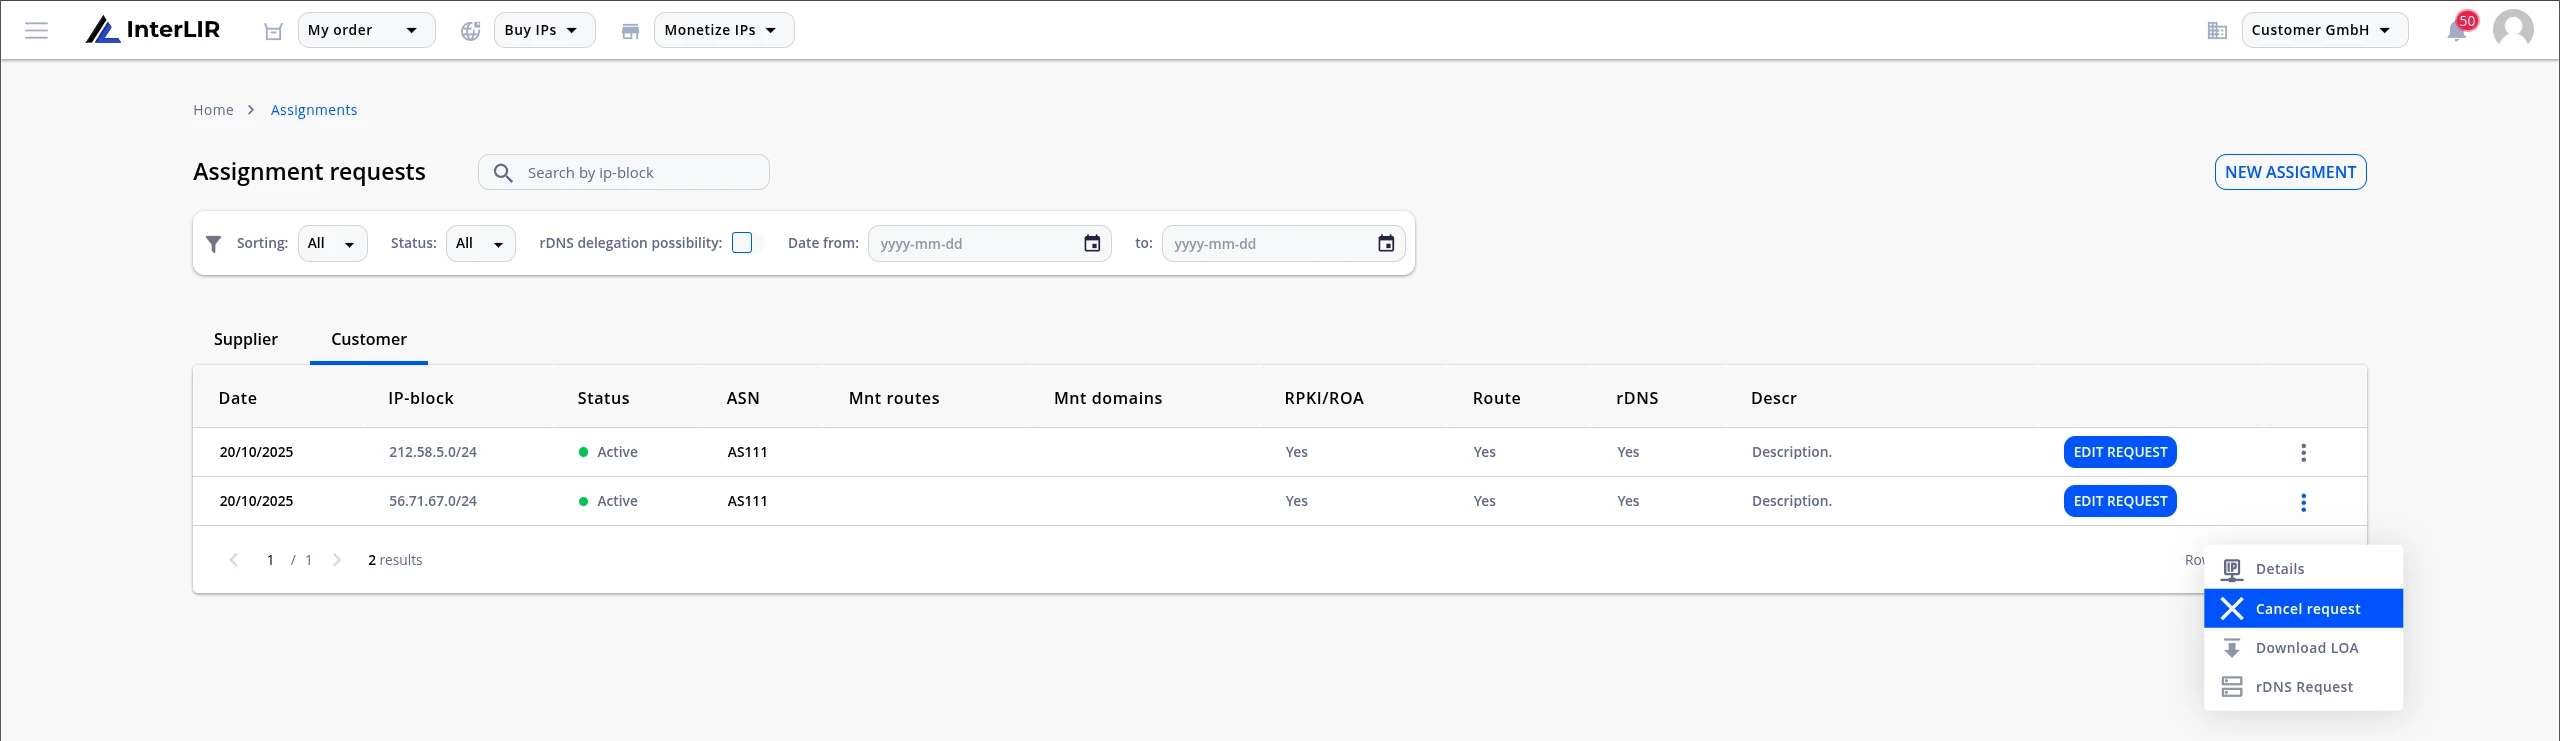Select Download LOA menu item

2303,648
